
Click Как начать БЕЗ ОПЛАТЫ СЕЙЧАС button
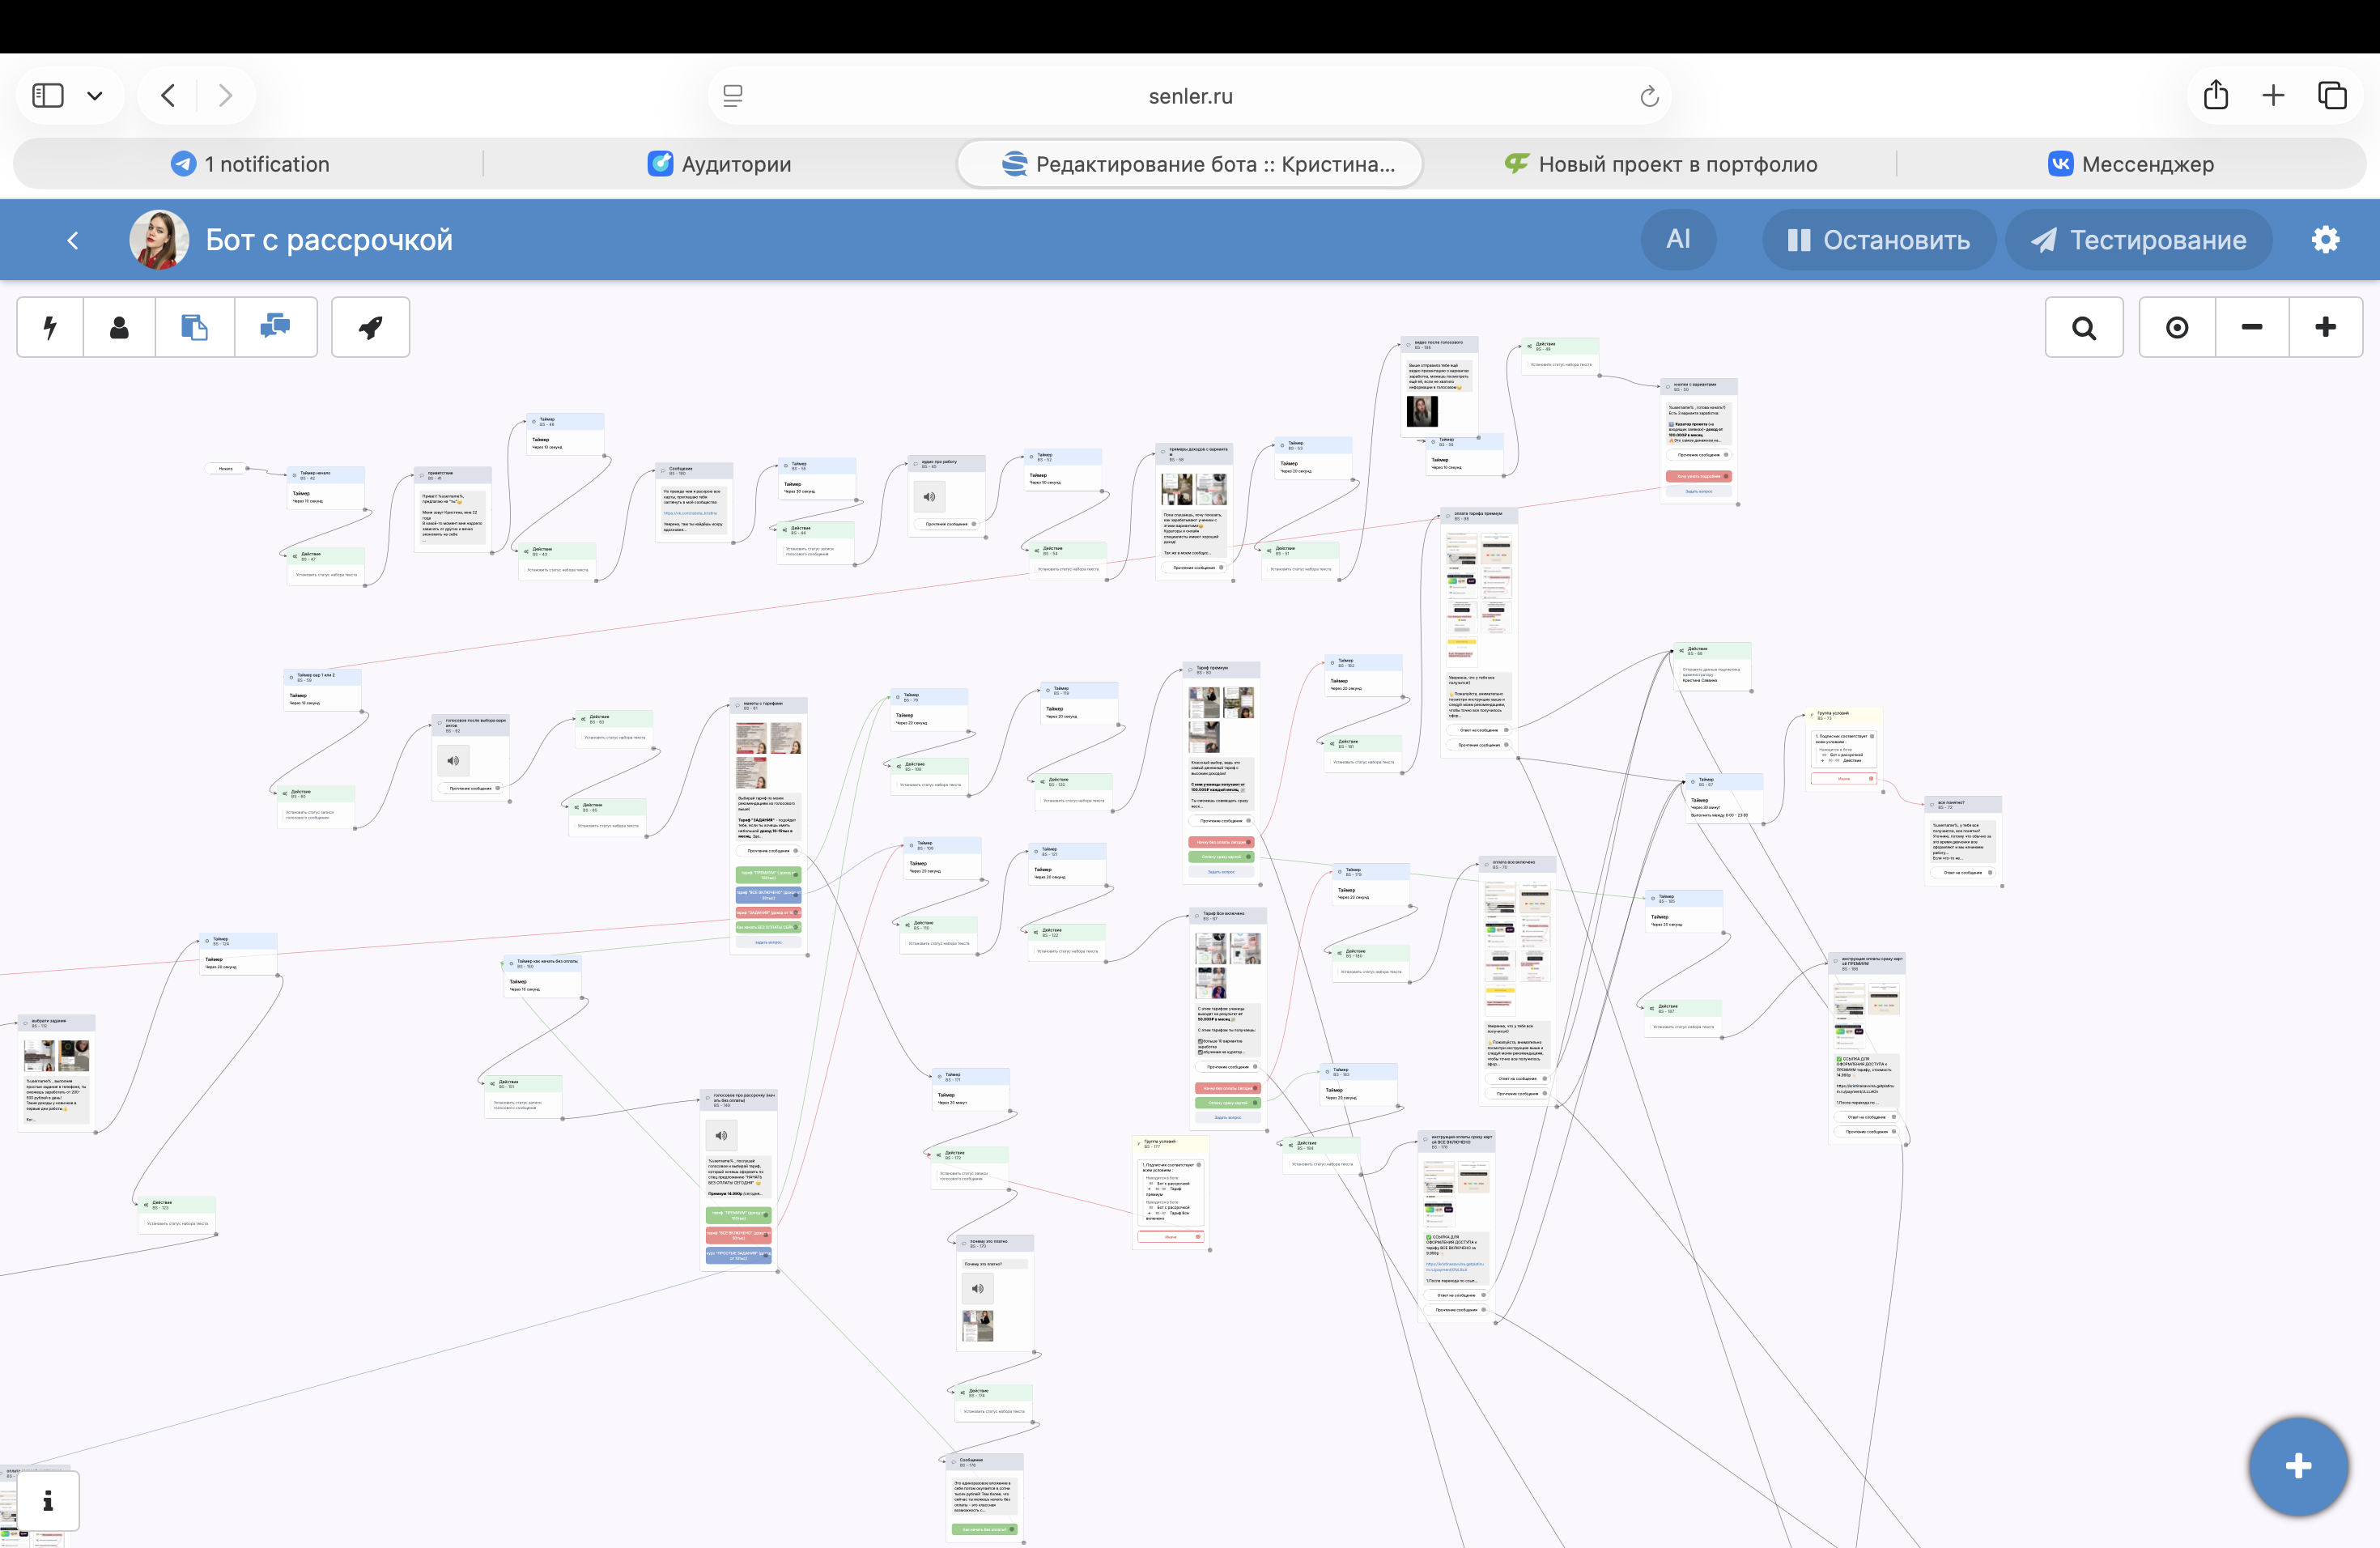(768, 927)
